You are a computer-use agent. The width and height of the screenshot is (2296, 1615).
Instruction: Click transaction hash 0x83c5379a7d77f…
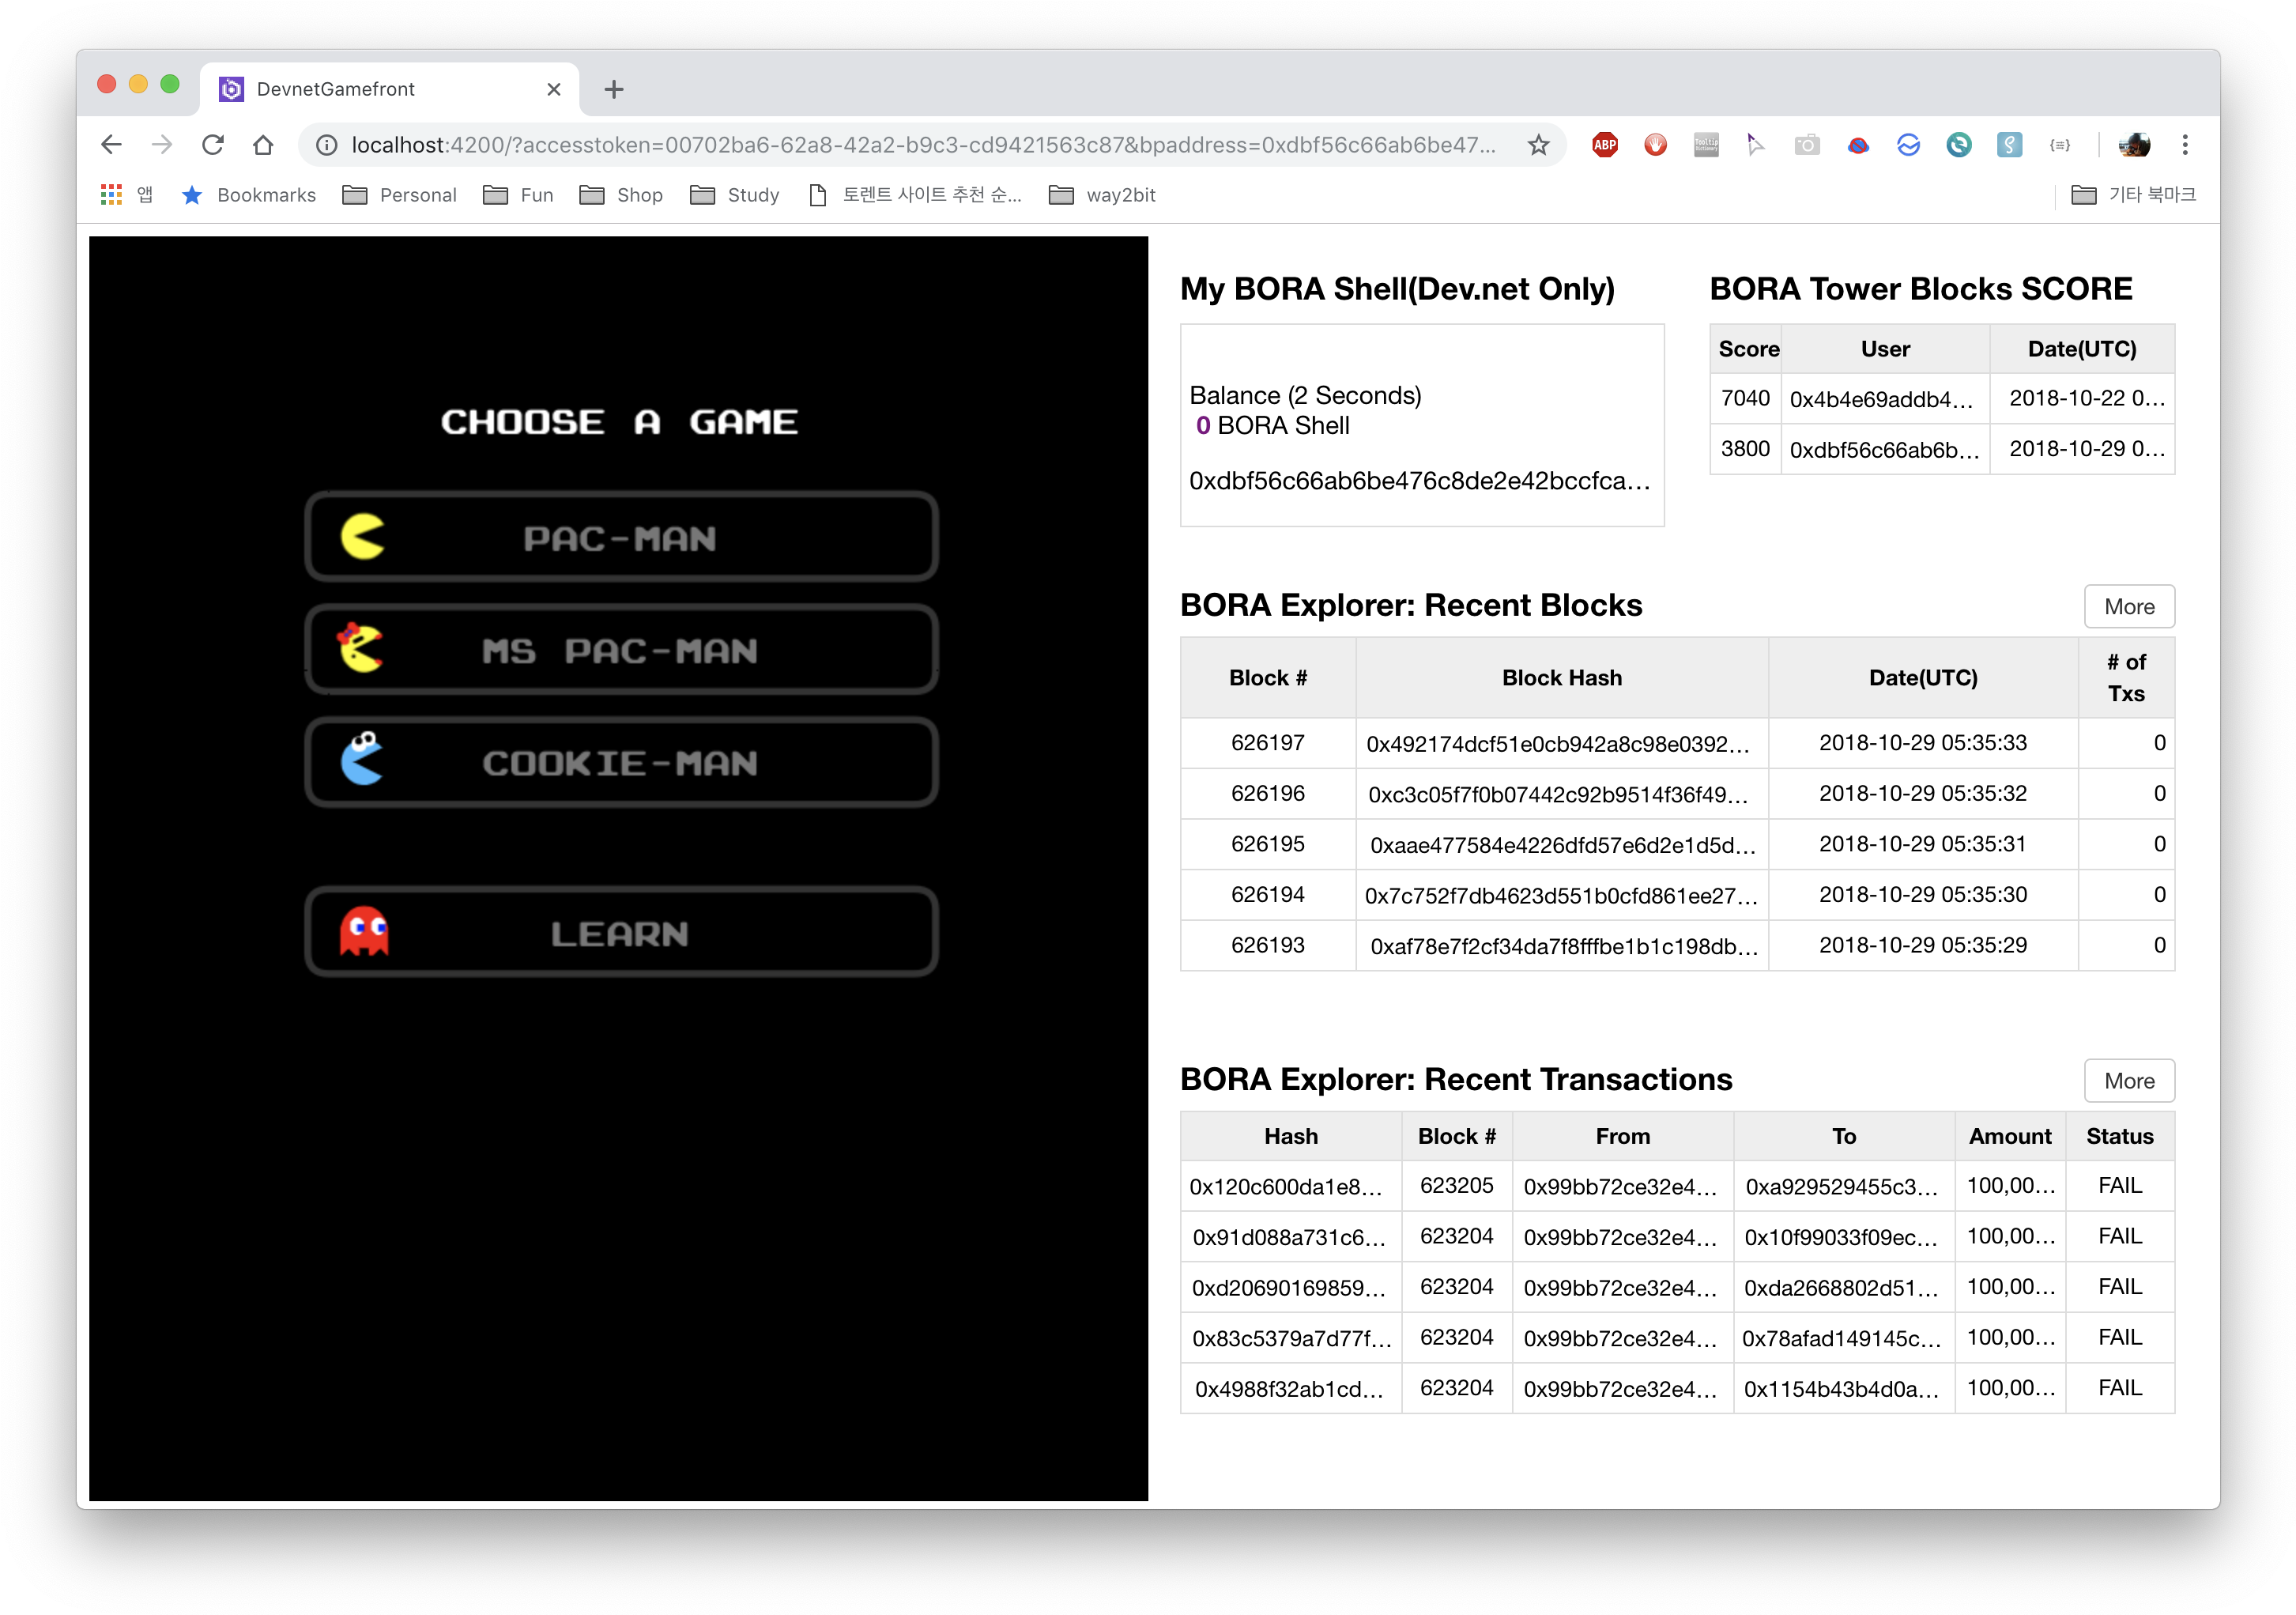[1291, 1338]
